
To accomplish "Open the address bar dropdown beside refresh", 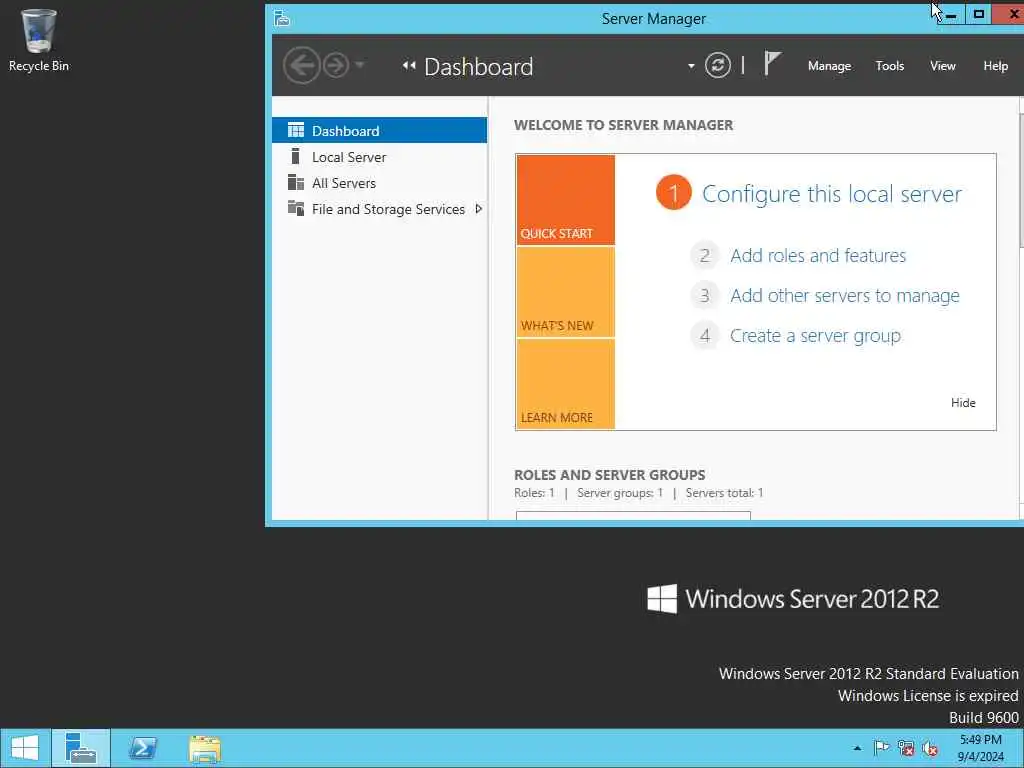I will pyautogui.click(x=691, y=66).
